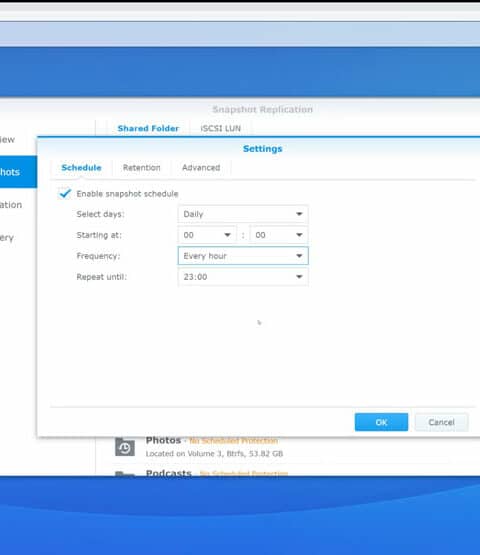Open the Select days dropdown showing Daily

point(243,214)
